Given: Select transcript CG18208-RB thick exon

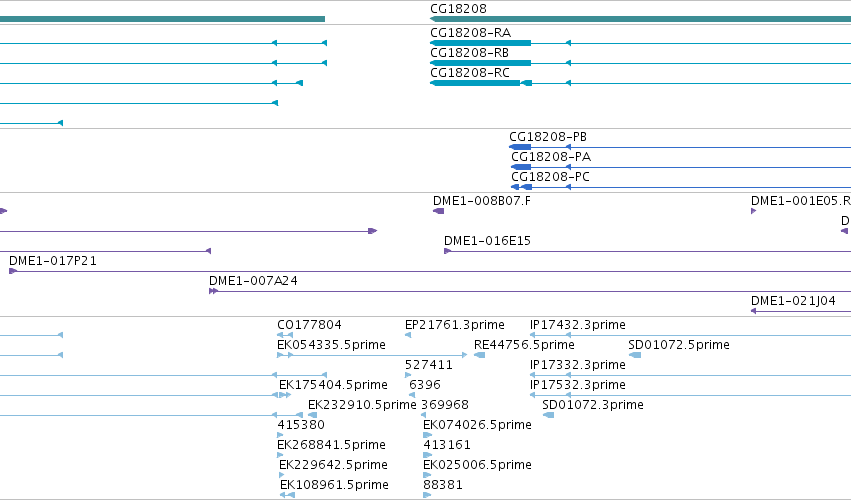Looking at the screenshot, I should tap(480, 63).
